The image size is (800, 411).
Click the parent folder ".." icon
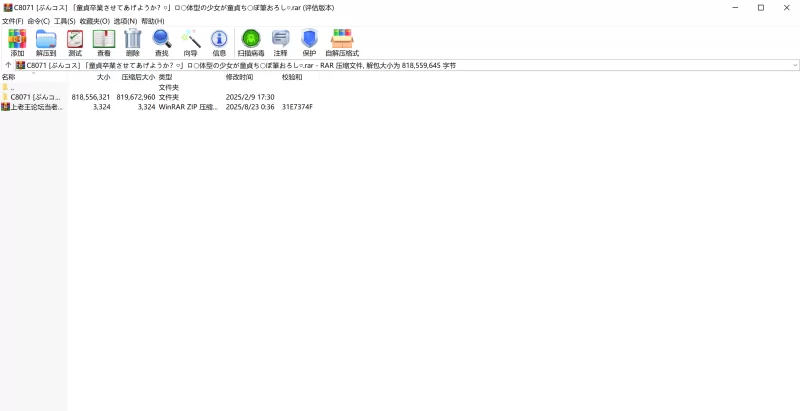(5, 88)
